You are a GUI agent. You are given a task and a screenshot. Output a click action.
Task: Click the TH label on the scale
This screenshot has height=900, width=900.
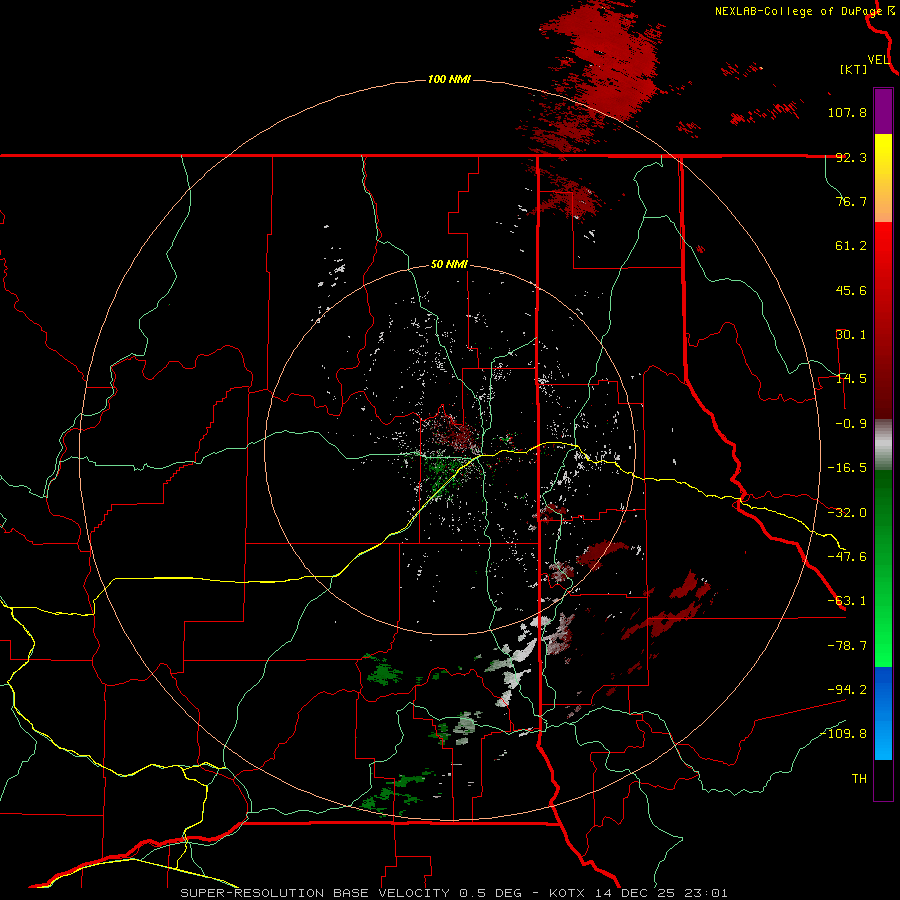pos(859,779)
